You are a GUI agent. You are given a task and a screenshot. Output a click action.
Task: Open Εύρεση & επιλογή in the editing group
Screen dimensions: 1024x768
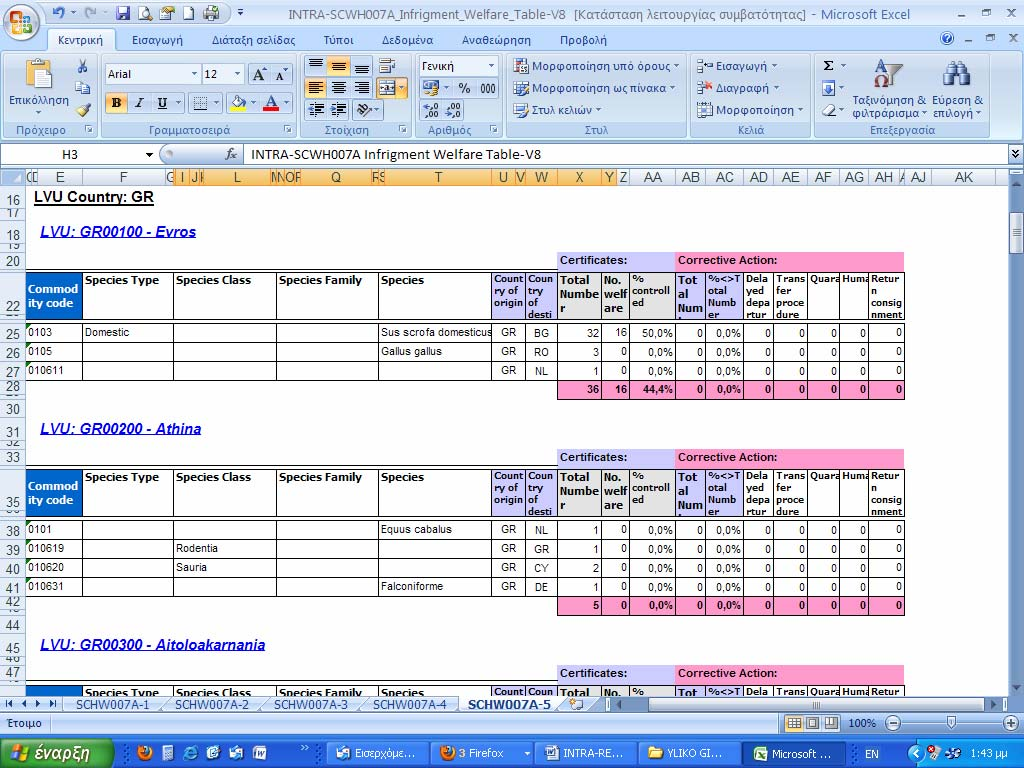pyautogui.click(x=957, y=88)
